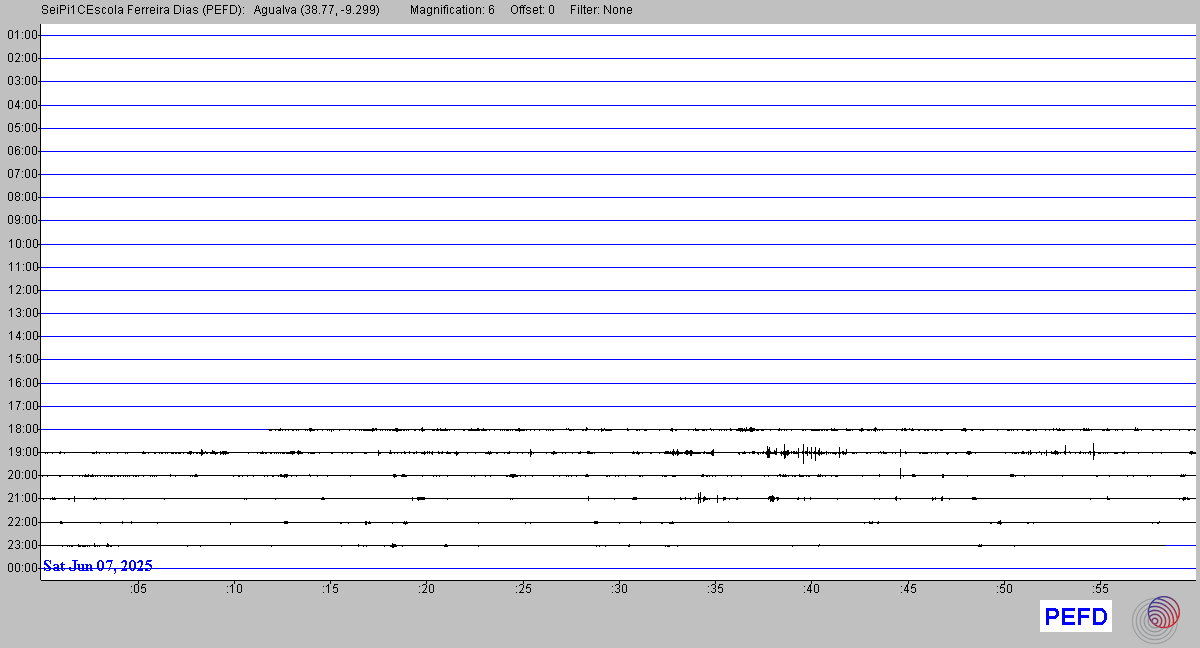This screenshot has height=648, width=1200.
Task: Click the concentric-circles seismic logo icon
Action: click(x=1156, y=618)
